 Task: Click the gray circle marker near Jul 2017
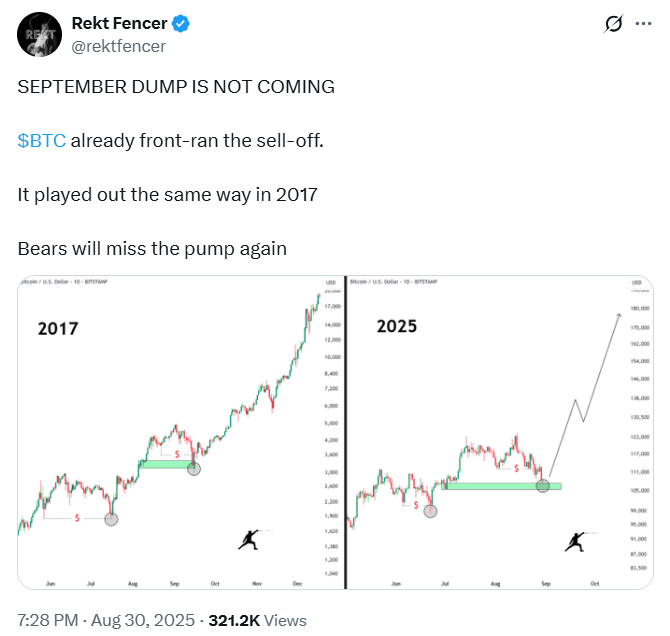click(111, 519)
